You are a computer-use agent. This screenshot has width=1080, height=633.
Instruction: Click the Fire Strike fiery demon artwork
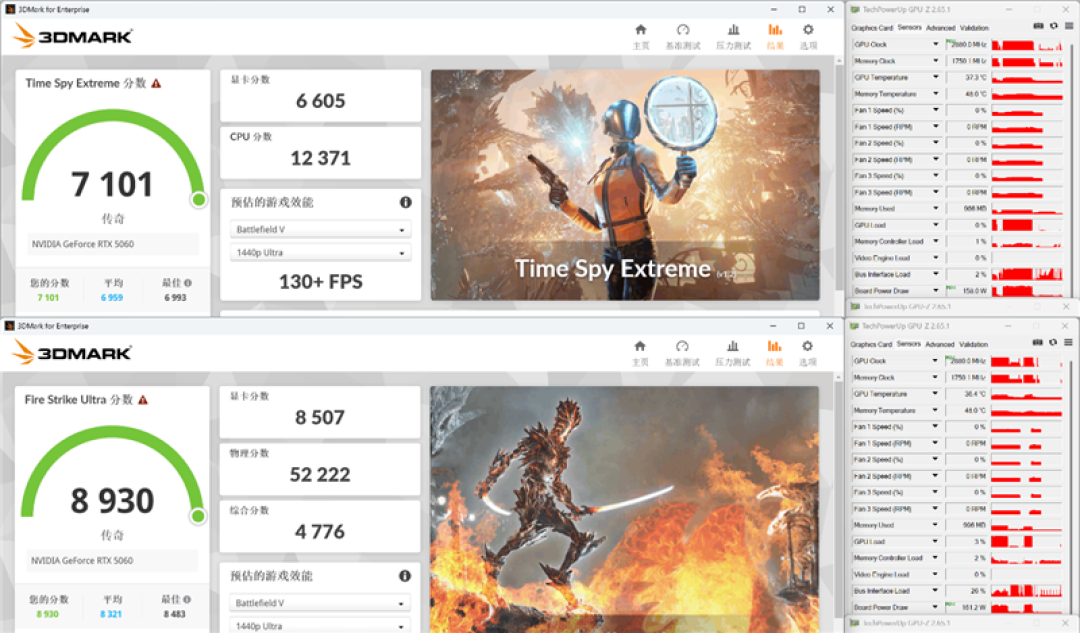[x=625, y=510]
